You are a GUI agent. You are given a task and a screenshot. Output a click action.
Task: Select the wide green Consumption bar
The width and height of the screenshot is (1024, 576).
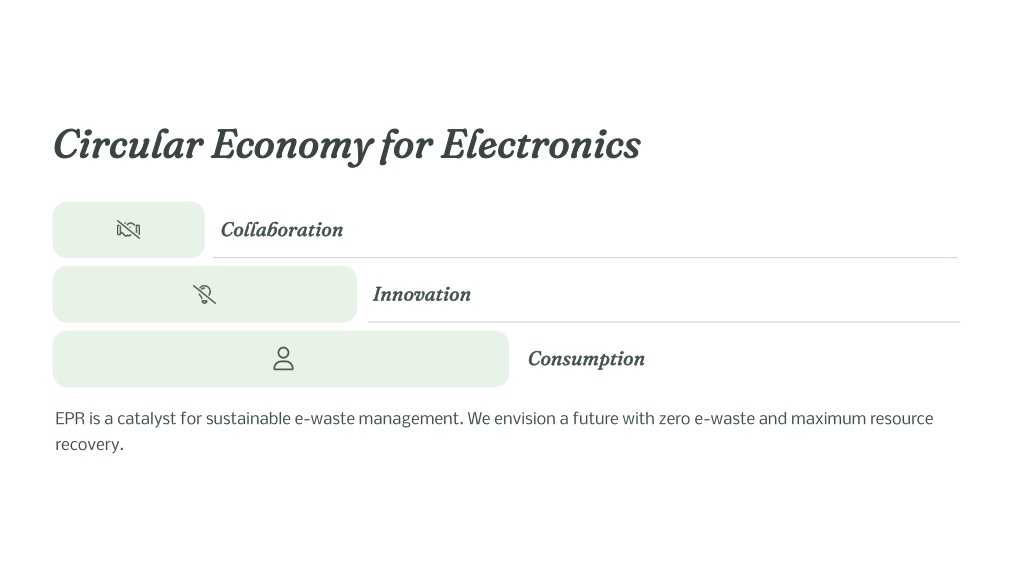(x=281, y=359)
